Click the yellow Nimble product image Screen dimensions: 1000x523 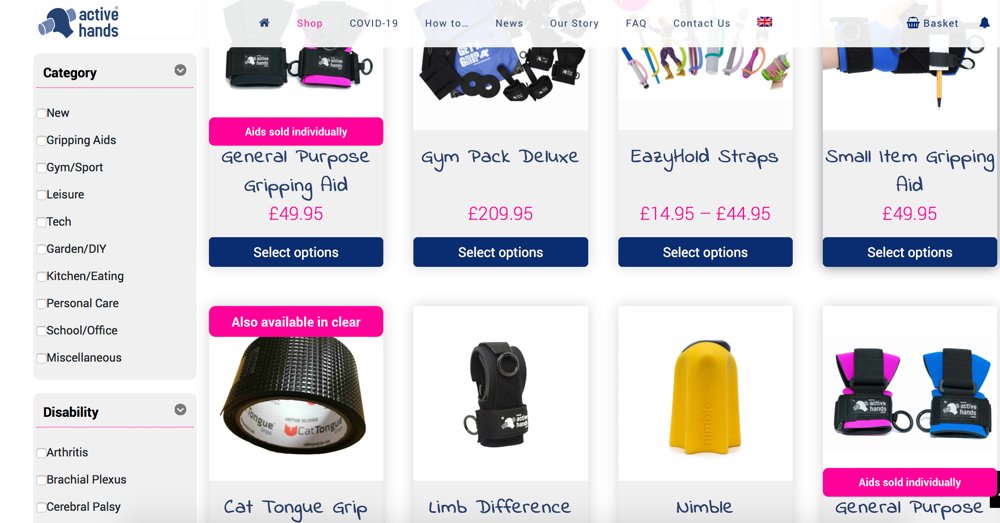(x=705, y=398)
